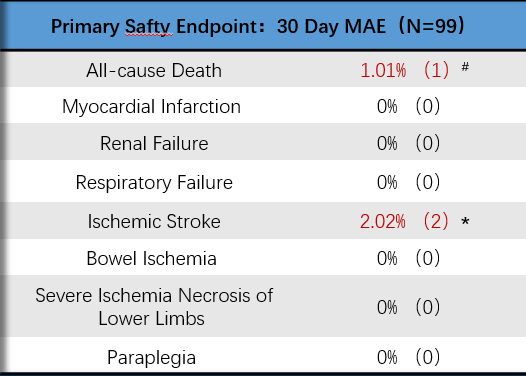Select the Renal Failure label
The image size is (526, 376).
(154, 143)
